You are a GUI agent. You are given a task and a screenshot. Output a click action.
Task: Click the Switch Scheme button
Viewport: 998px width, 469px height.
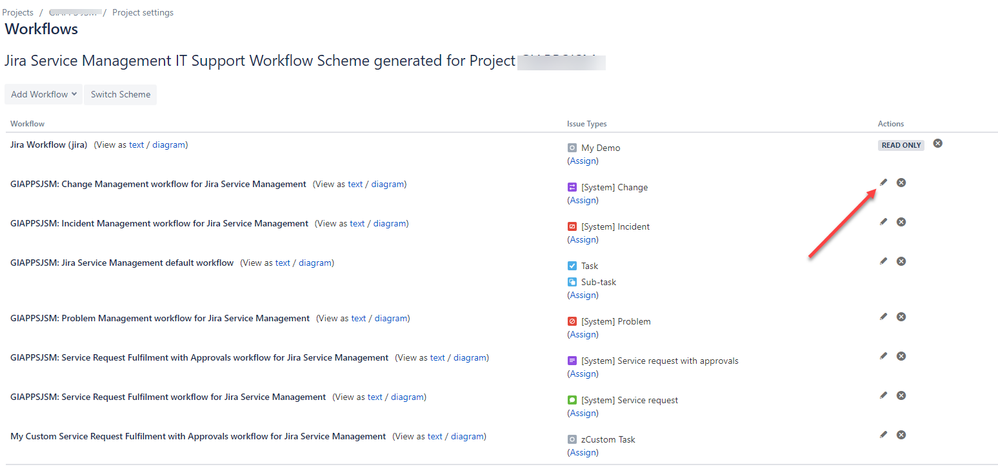(120, 95)
